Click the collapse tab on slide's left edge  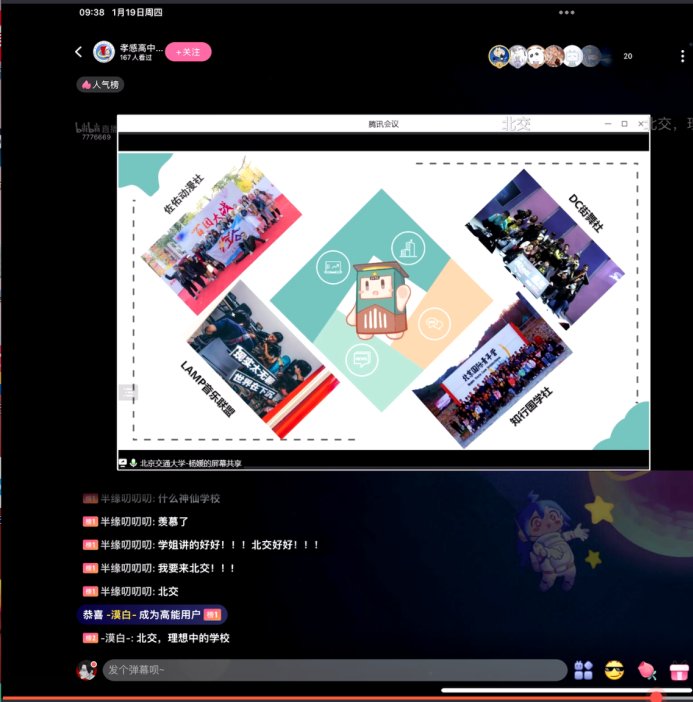pos(127,393)
